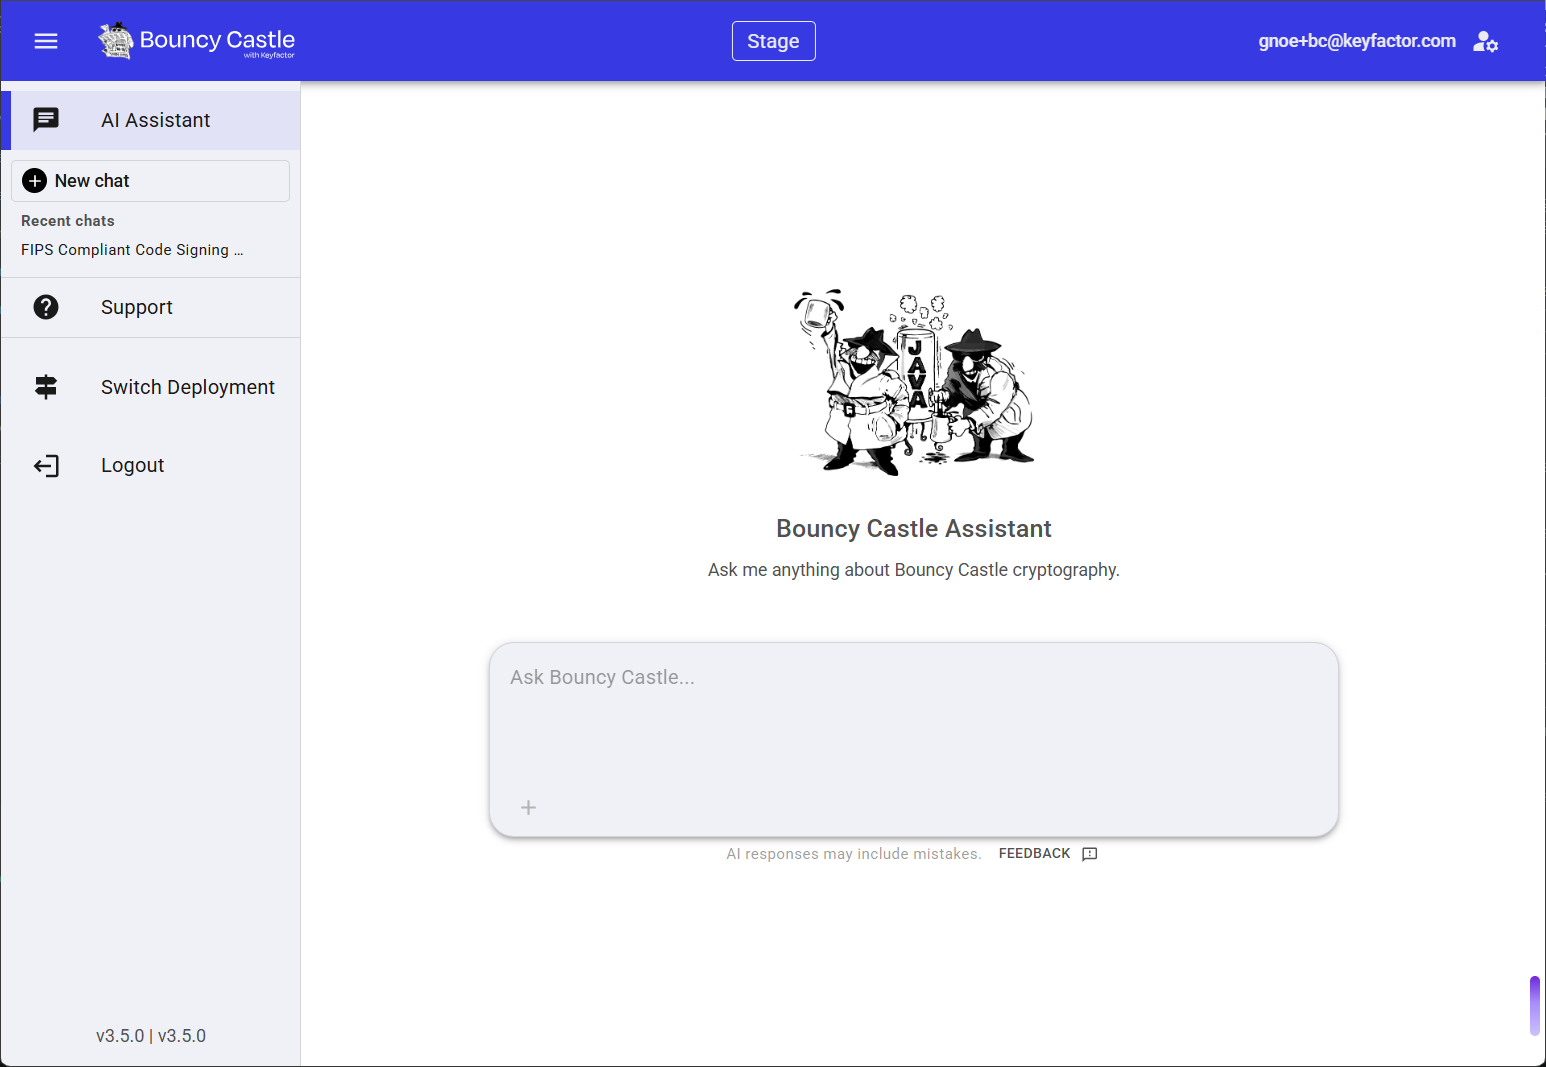The height and width of the screenshot is (1067, 1546).
Task: Select AI Assistant in the sidebar
Action: coord(151,120)
